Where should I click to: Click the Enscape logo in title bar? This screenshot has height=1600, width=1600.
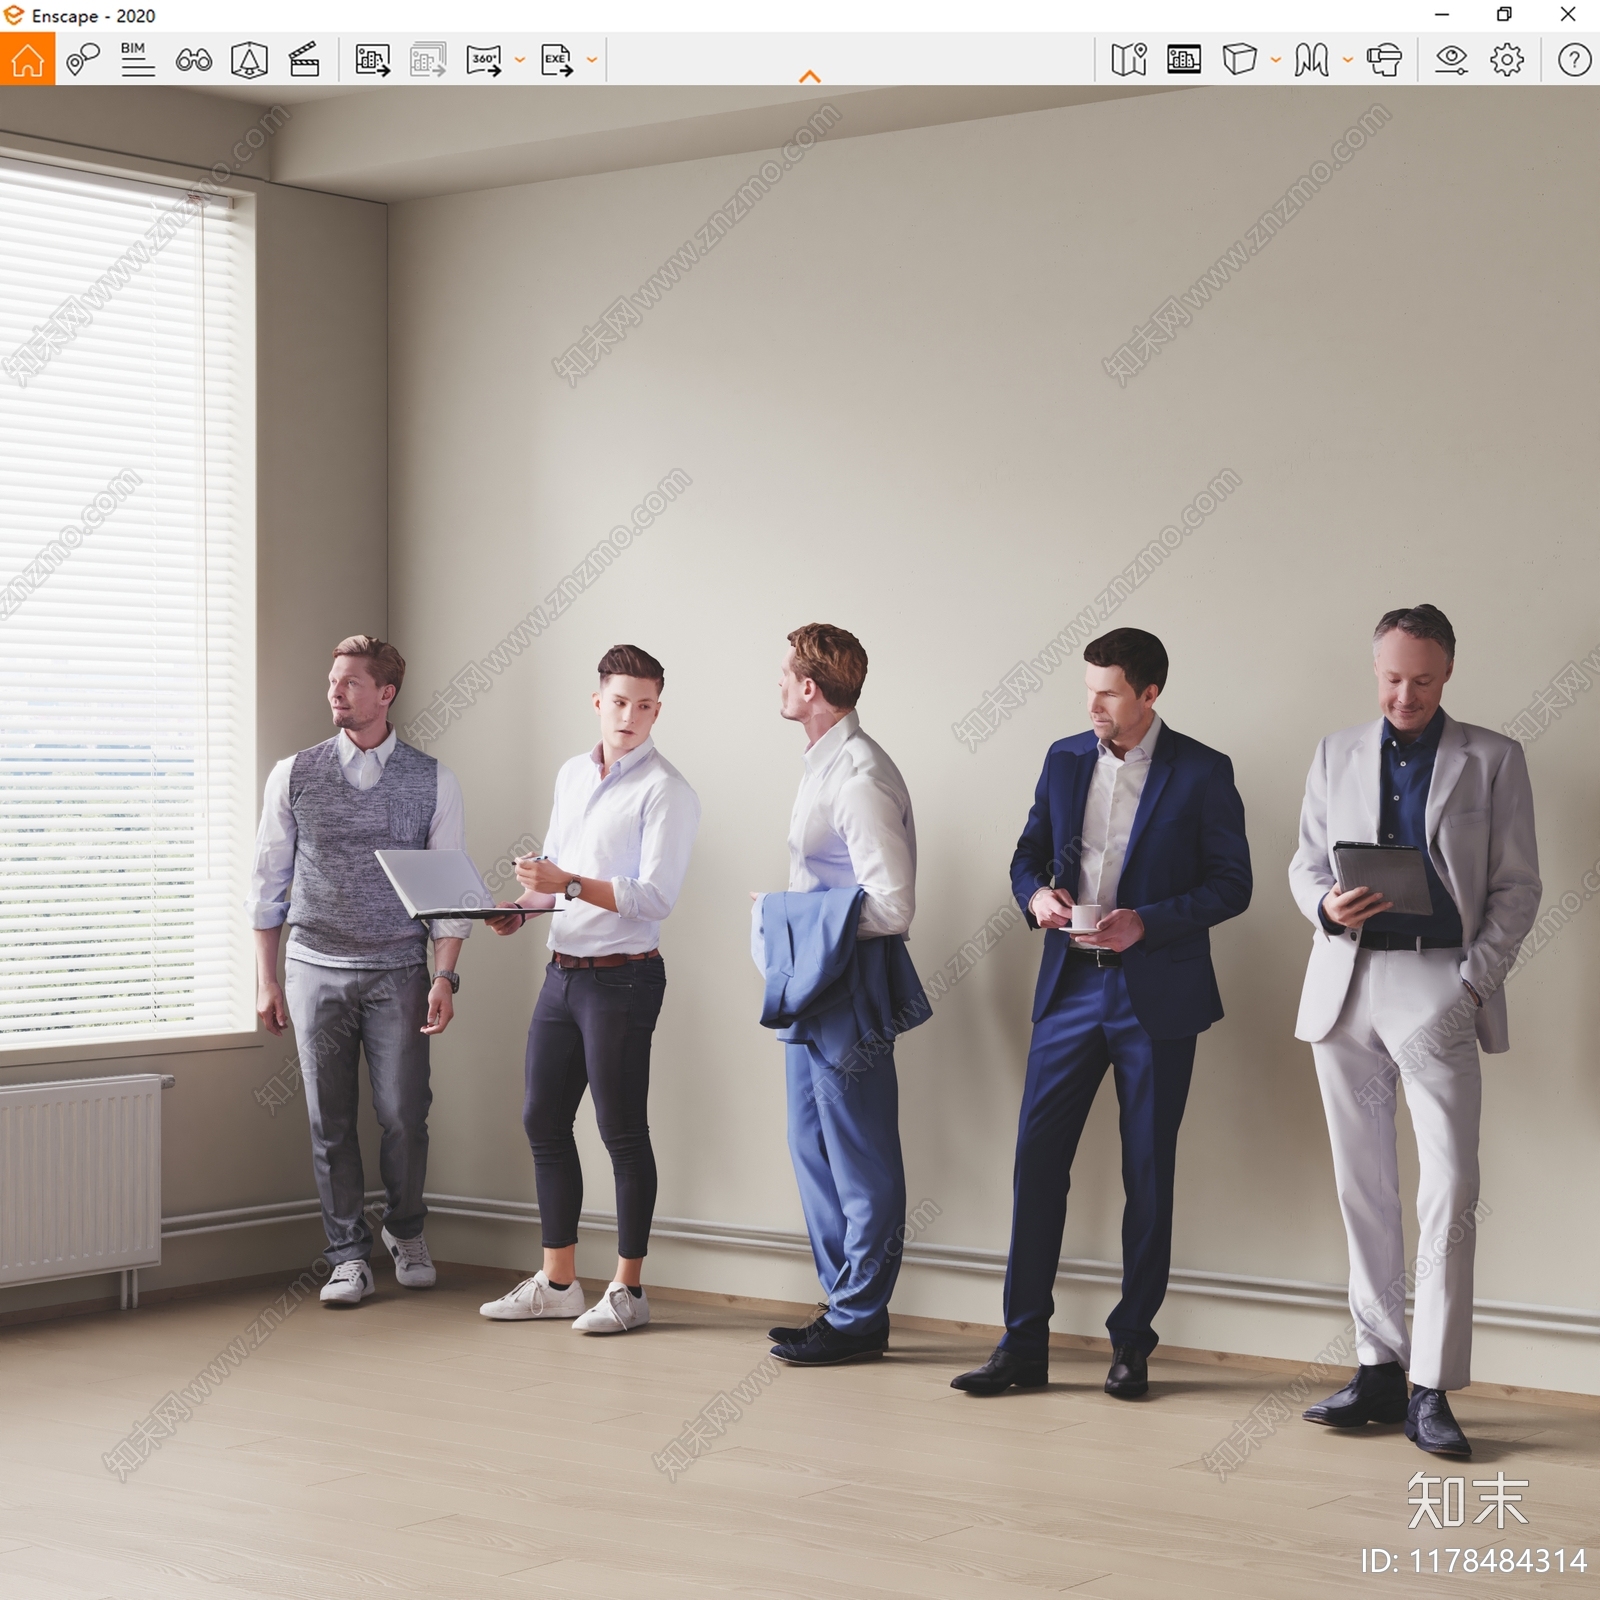click(x=14, y=15)
